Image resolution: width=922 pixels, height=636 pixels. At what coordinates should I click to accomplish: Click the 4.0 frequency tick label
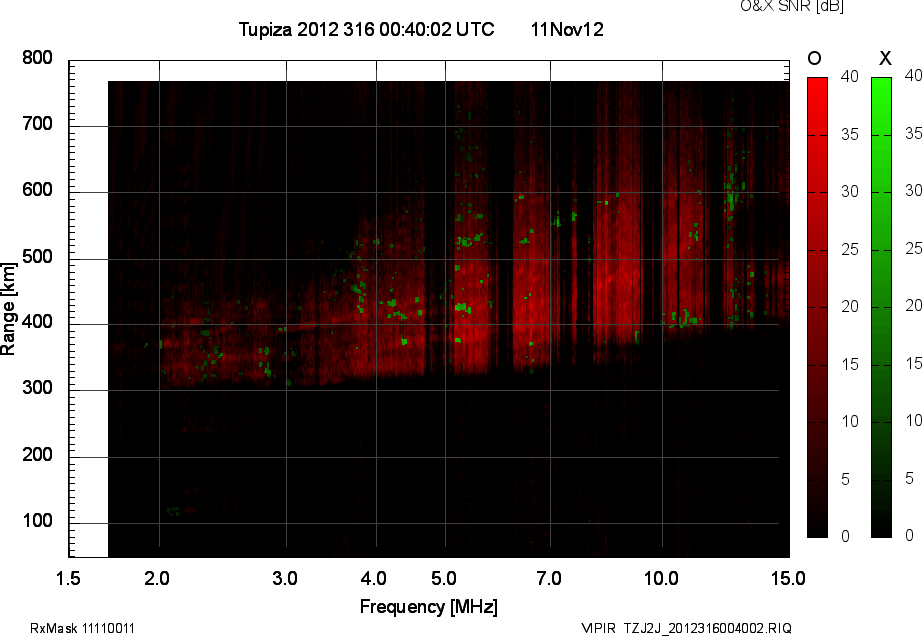click(373, 578)
